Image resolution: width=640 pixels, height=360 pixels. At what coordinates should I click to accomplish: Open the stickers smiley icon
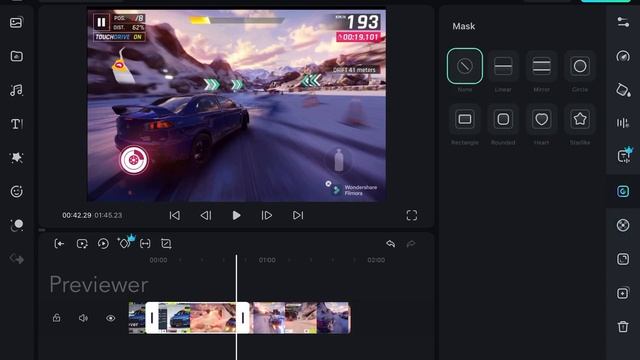pos(16,191)
